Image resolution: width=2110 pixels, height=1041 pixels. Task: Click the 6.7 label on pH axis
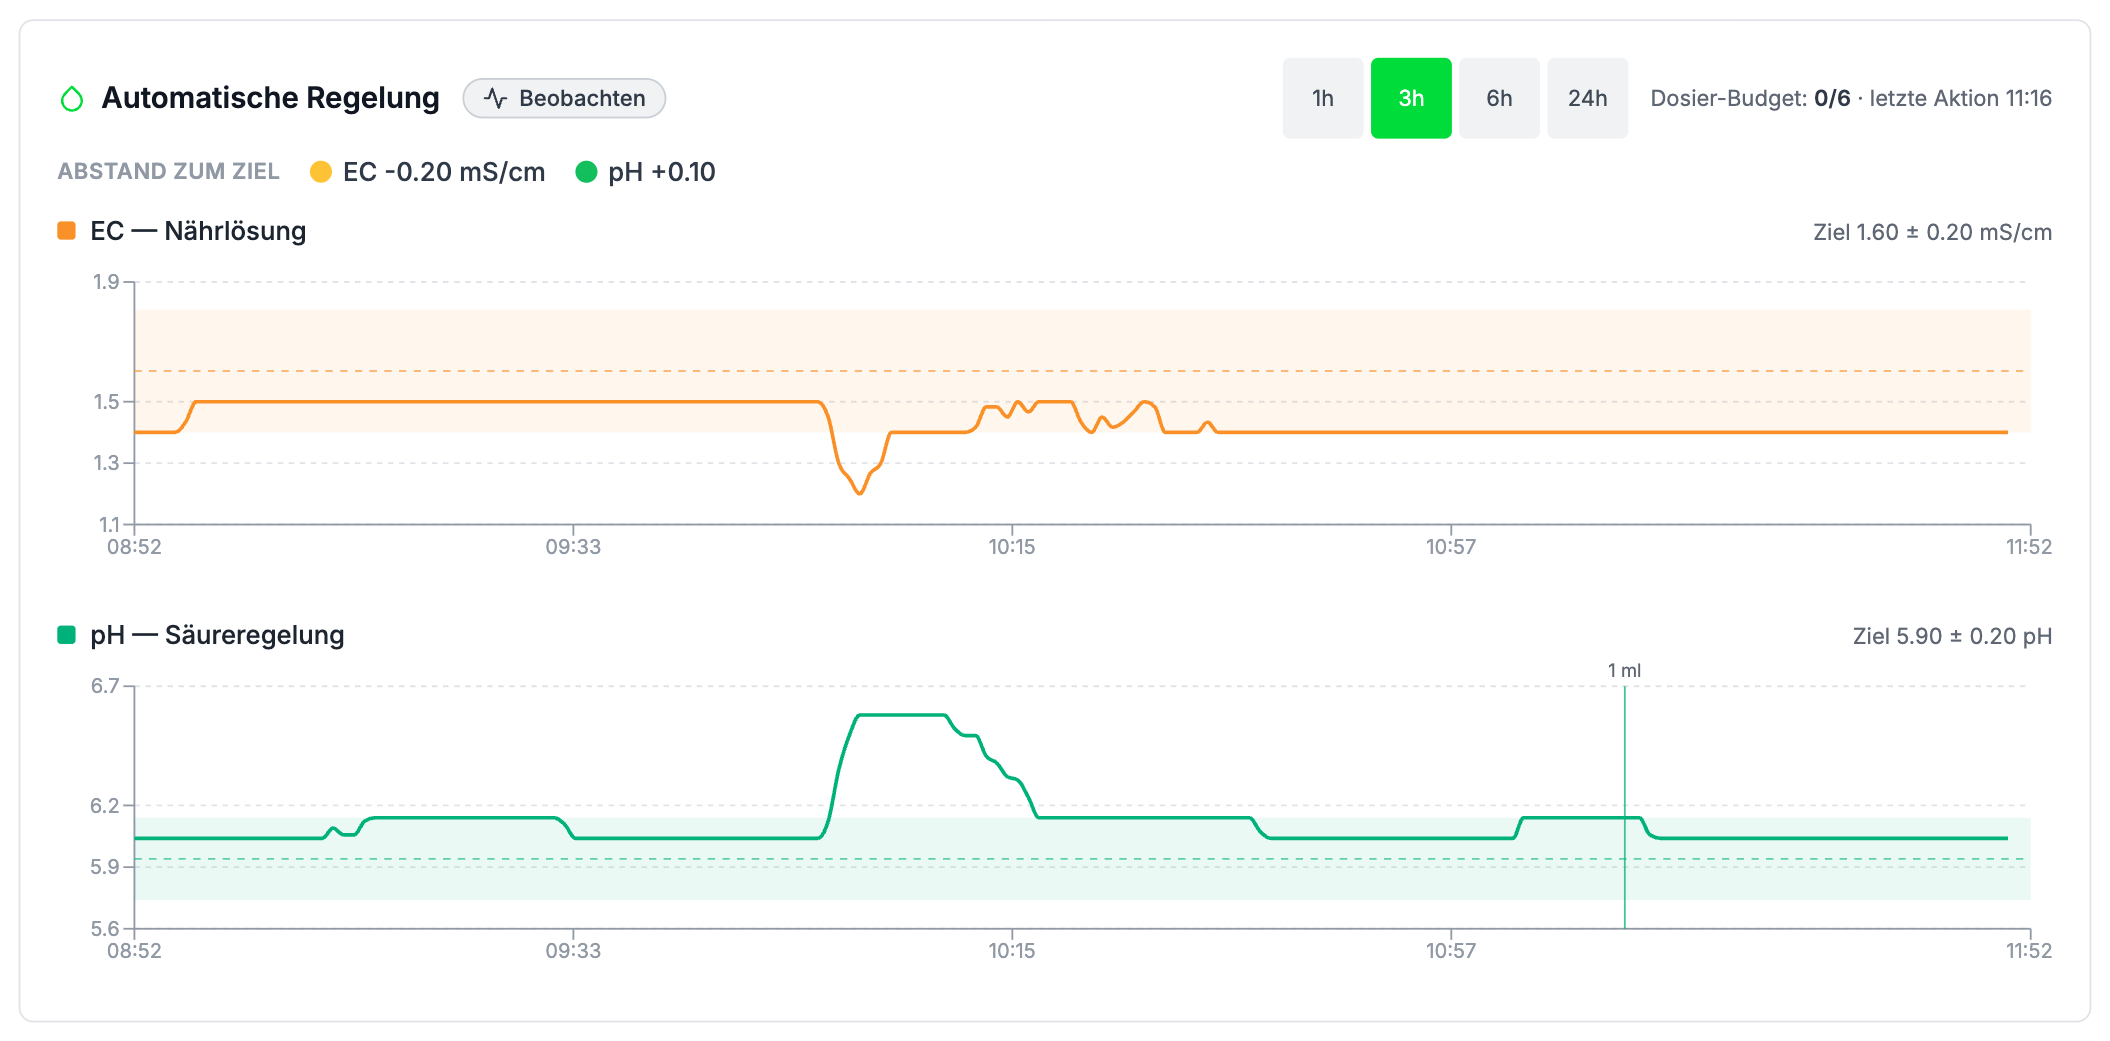point(105,686)
